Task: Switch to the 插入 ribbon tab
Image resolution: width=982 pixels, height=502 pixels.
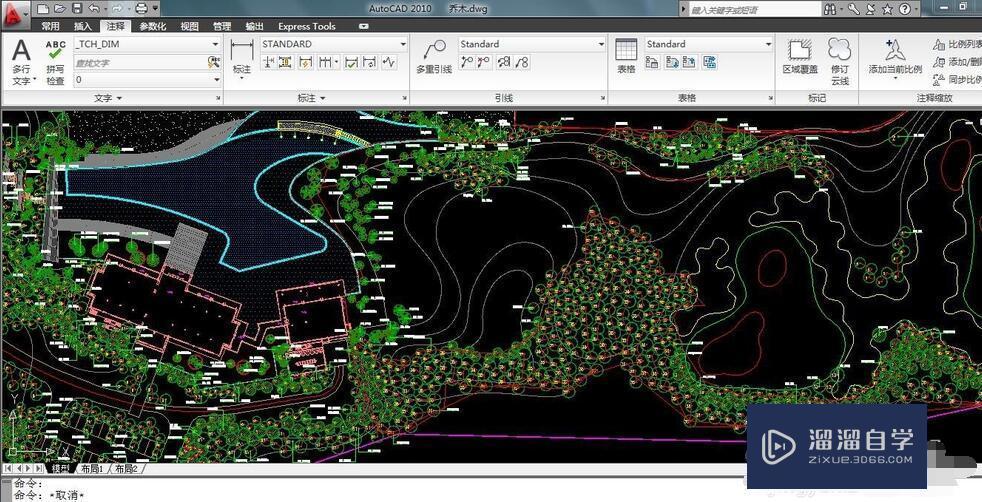Action: click(x=83, y=26)
